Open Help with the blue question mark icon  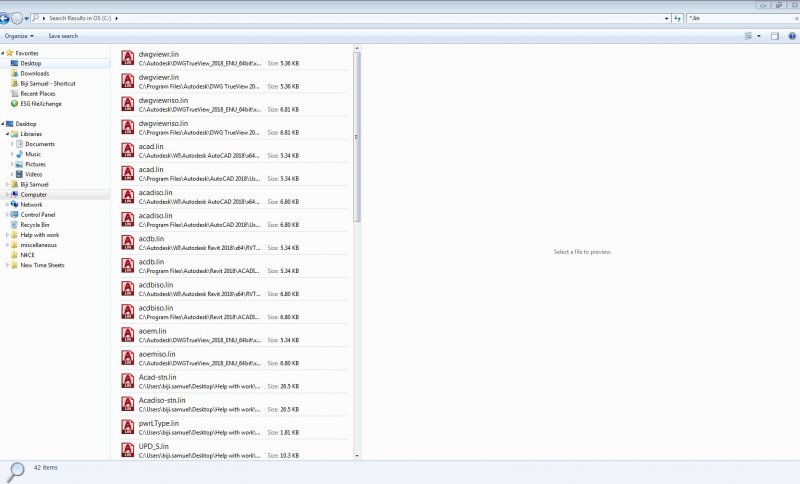click(x=792, y=36)
